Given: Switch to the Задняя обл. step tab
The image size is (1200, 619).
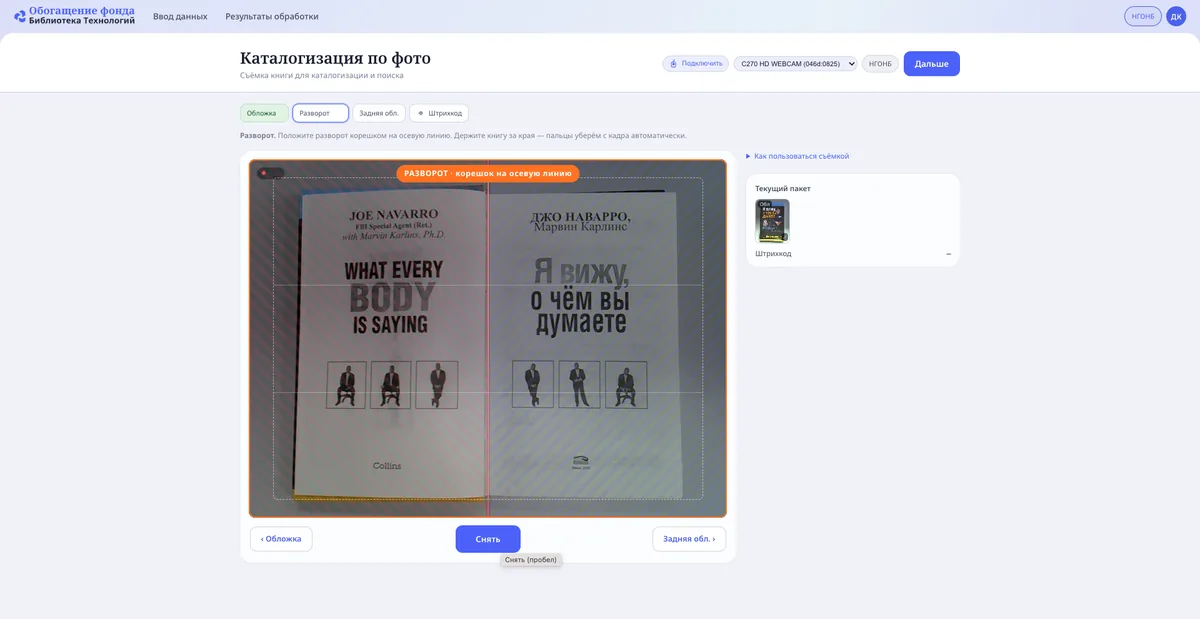Looking at the screenshot, I should click(379, 113).
